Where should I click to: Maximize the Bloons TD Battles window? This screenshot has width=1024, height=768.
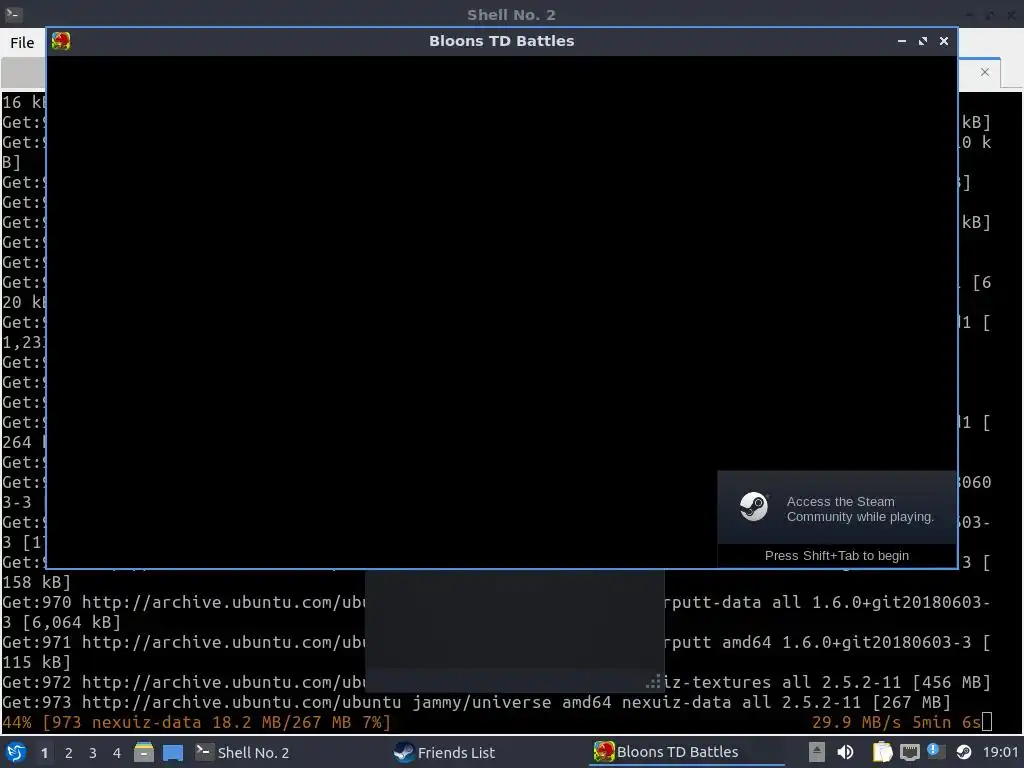(x=923, y=41)
